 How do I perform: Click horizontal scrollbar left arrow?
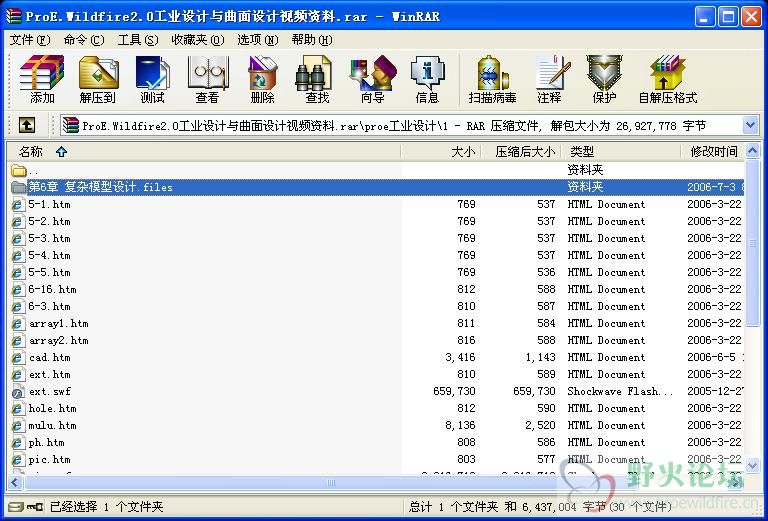pos(15,482)
